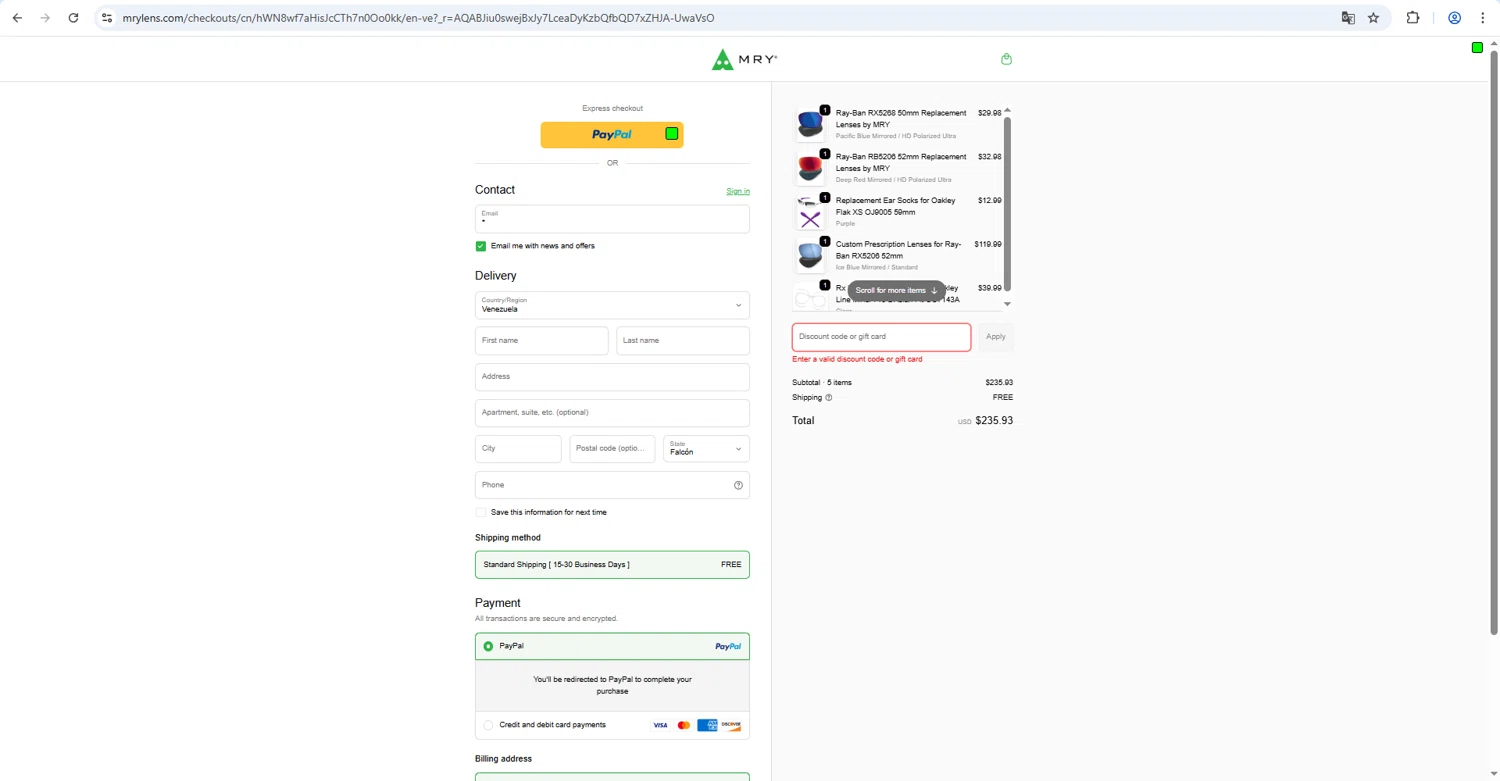Click the Custom Prescription Lenses thumbnail
Viewport: 1500px width, 781px height.
[x=810, y=256]
